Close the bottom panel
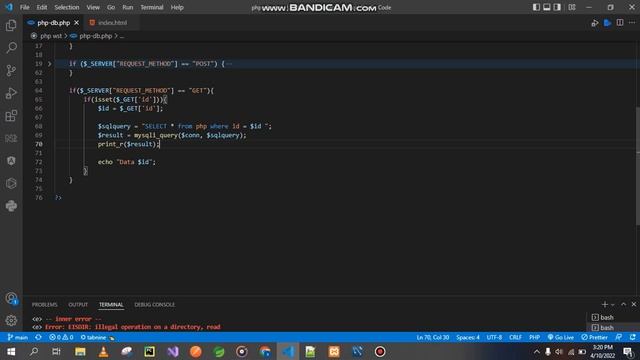This screenshot has width=640, height=360. pyautogui.click(x=633, y=304)
